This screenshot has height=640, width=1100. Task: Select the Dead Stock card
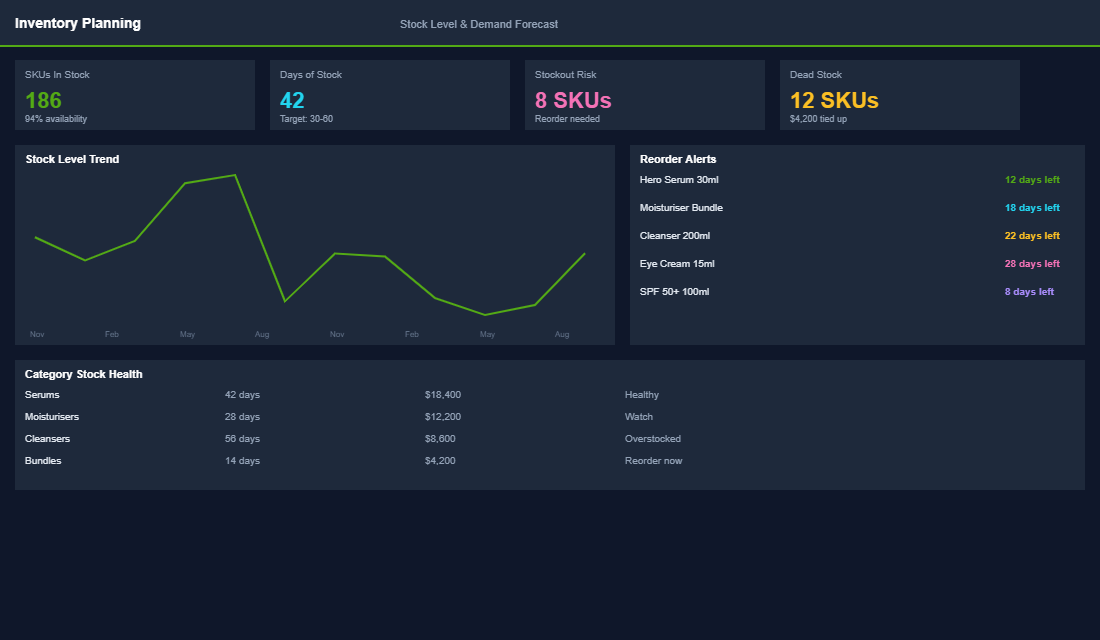coord(899,95)
